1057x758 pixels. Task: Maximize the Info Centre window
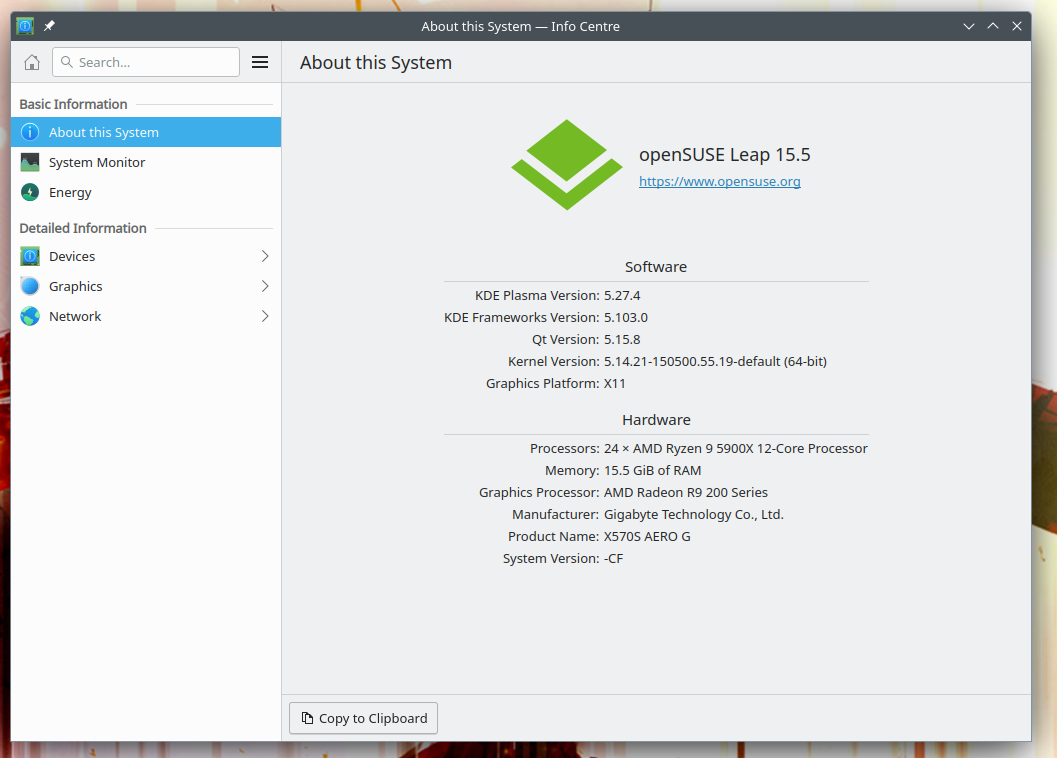(x=993, y=26)
